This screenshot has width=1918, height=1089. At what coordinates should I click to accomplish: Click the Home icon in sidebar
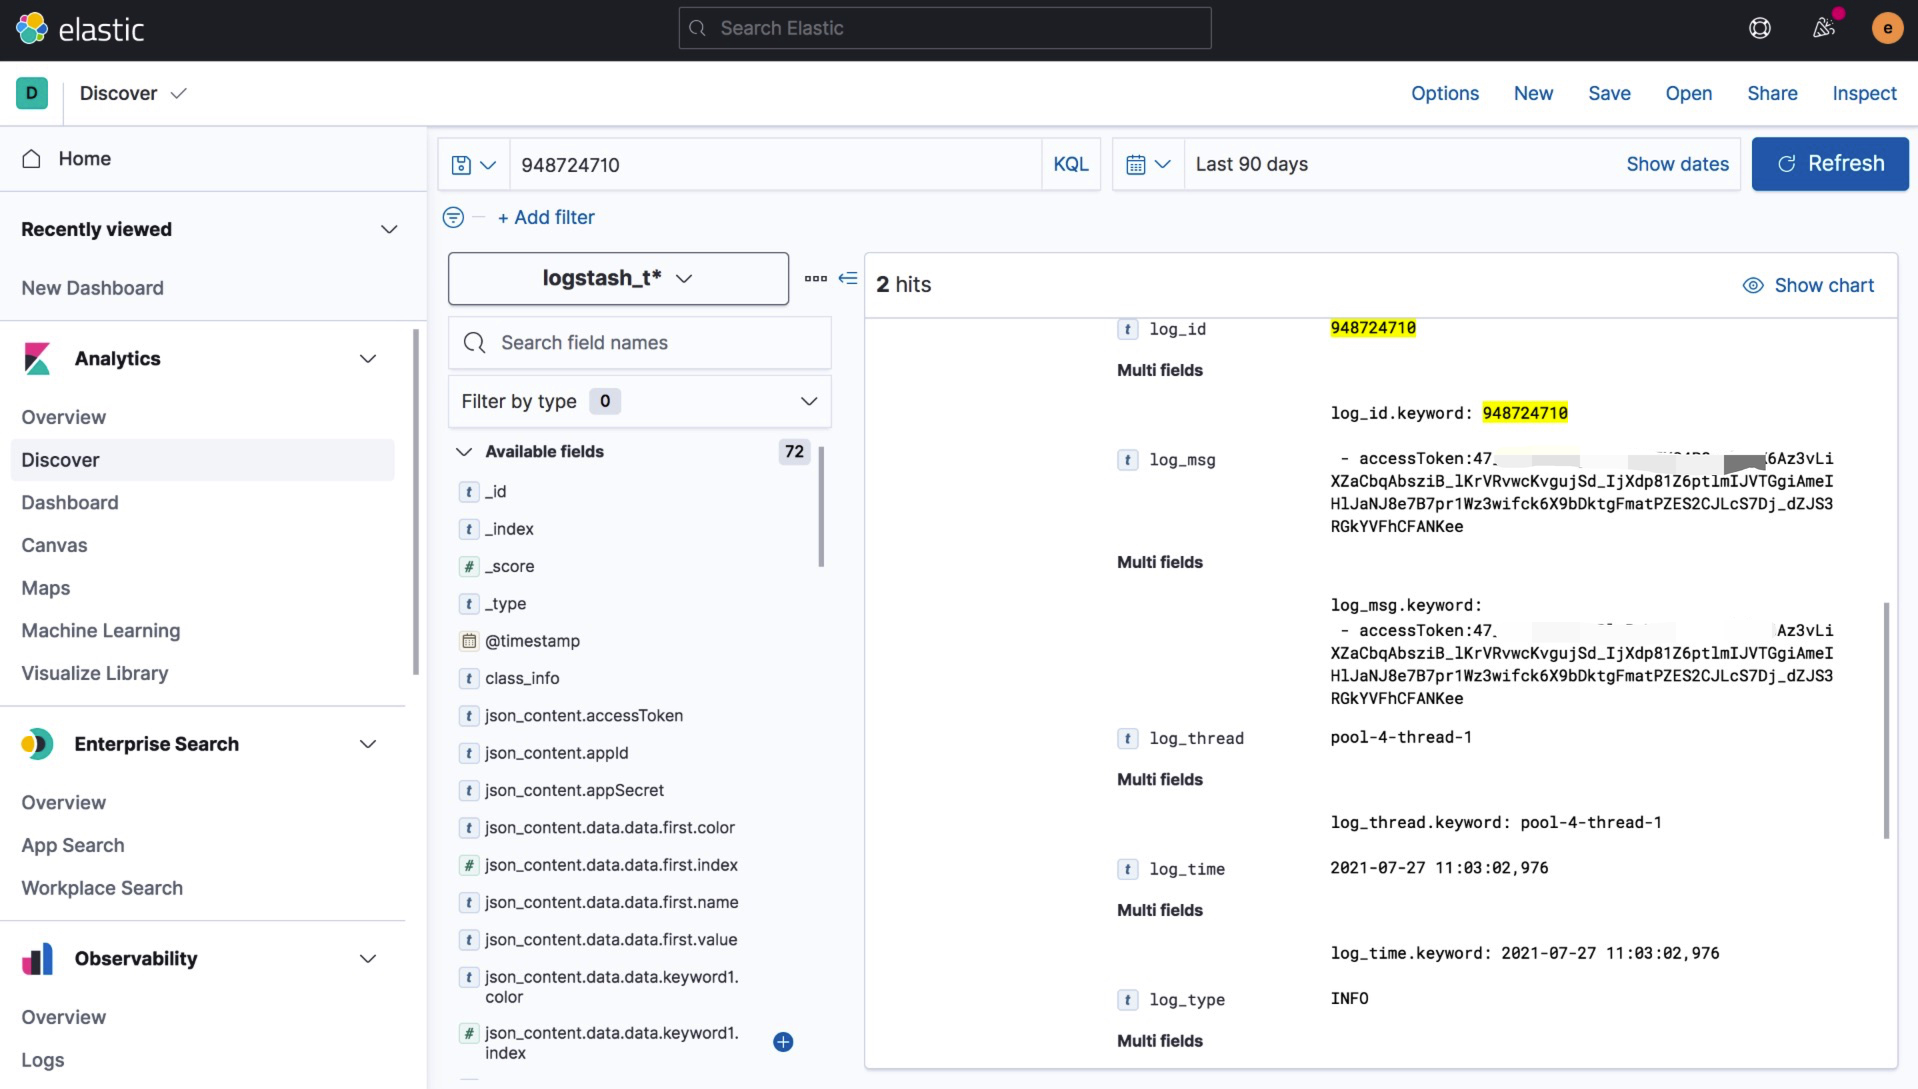[31, 158]
